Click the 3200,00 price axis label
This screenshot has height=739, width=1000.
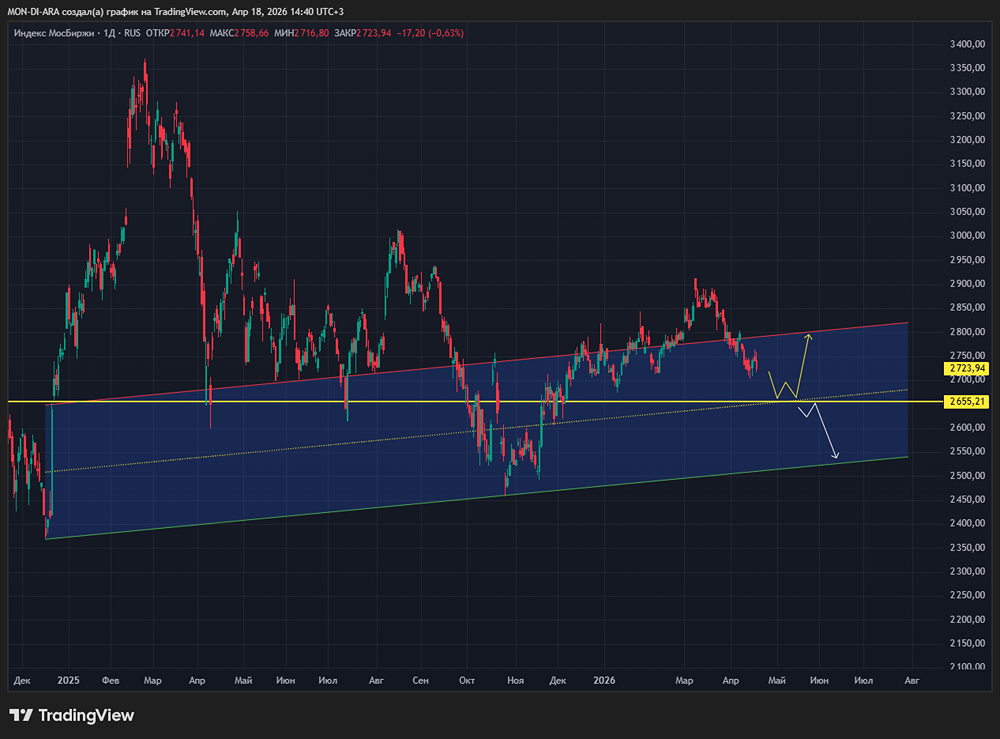coord(967,140)
